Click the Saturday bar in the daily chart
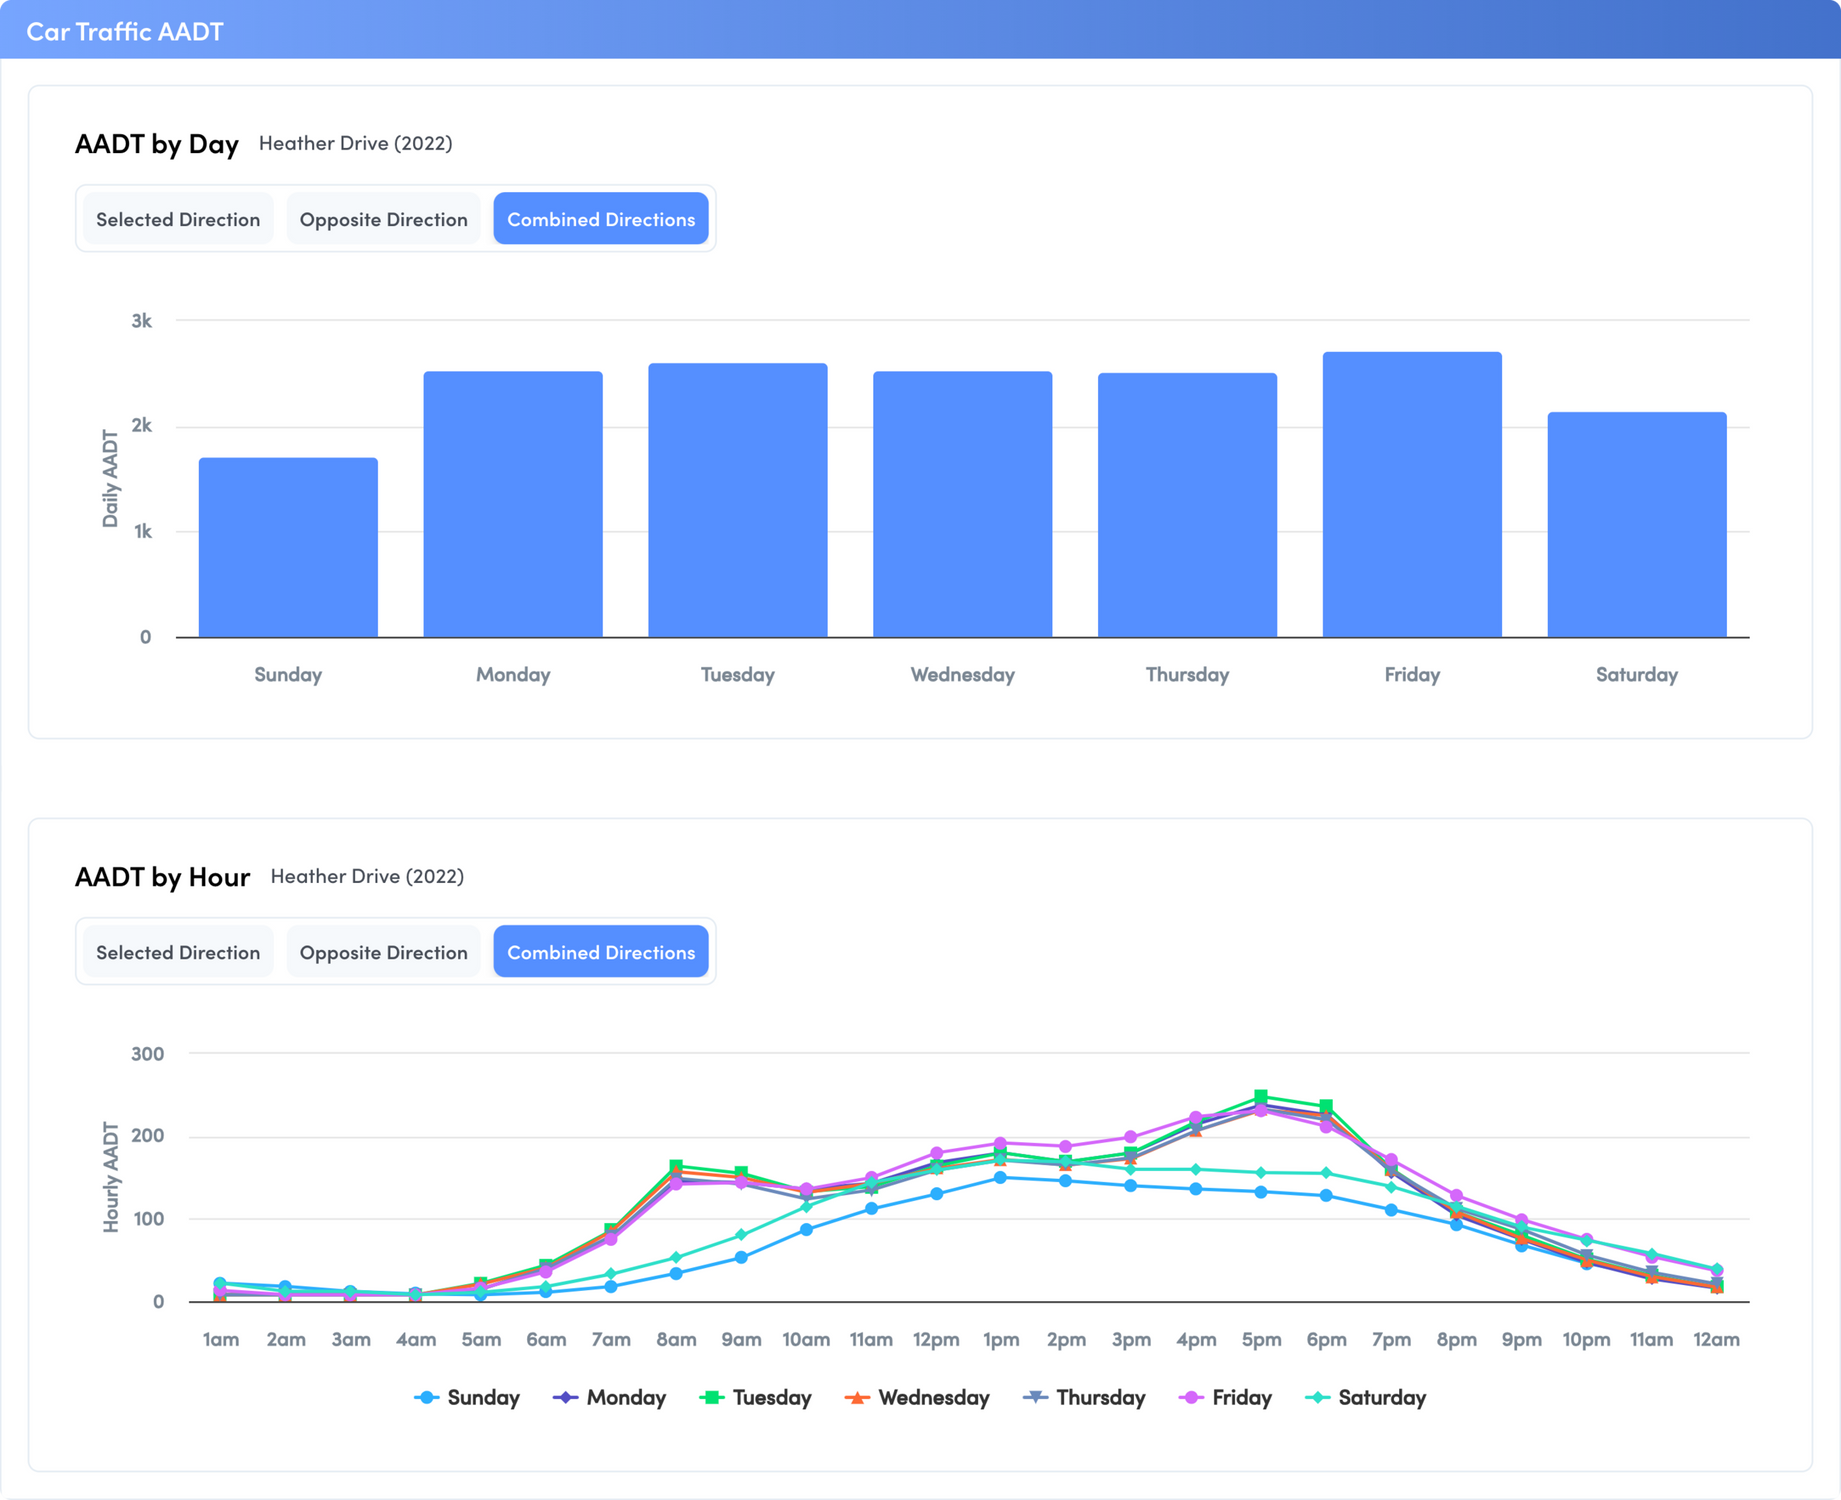The image size is (1841, 1500). tap(1637, 525)
